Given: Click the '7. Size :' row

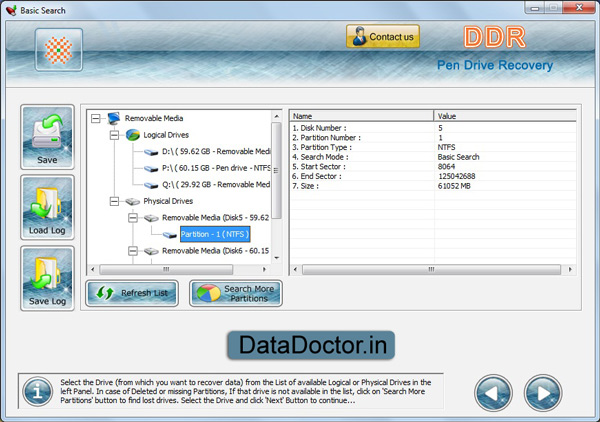Looking at the screenshot, I should pos(433,186).
